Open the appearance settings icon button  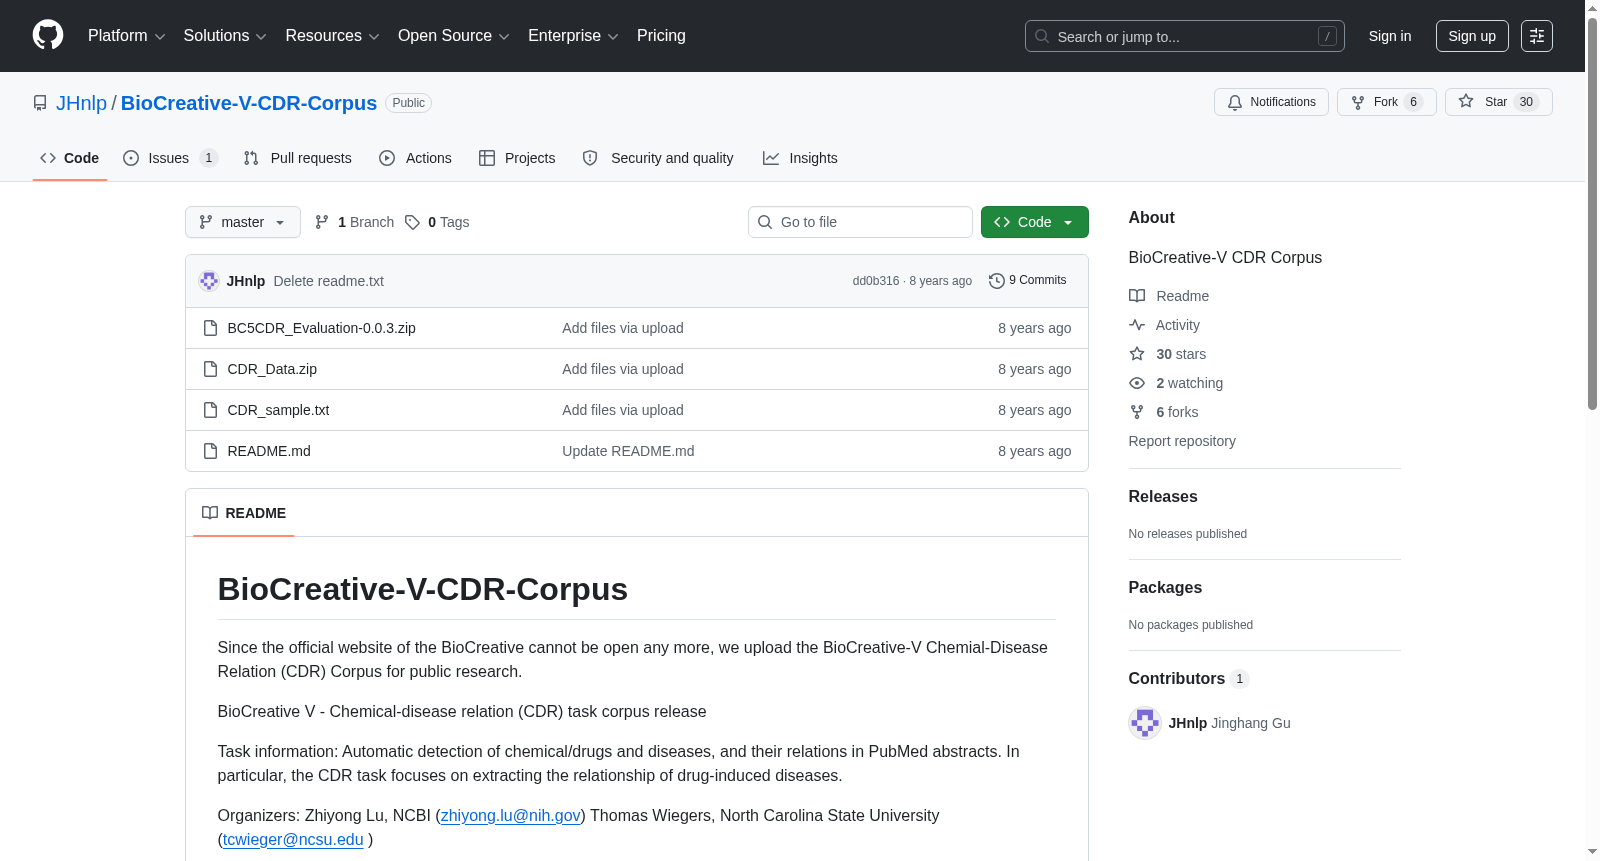click(x=1537, y=36)
